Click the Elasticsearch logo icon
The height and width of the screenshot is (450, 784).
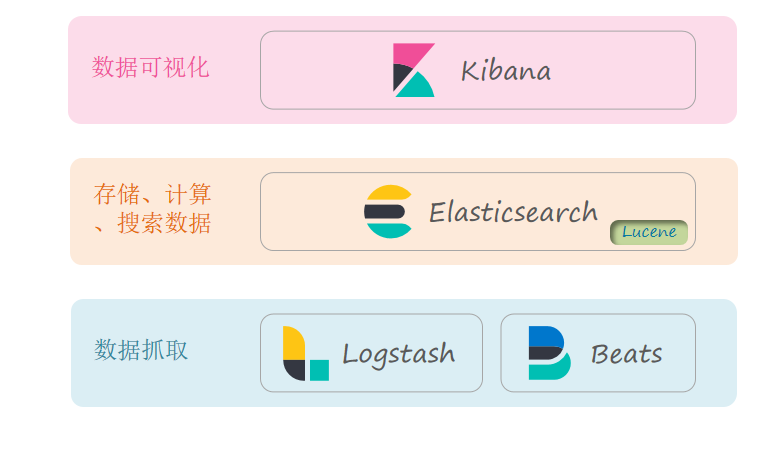(387, 212)
